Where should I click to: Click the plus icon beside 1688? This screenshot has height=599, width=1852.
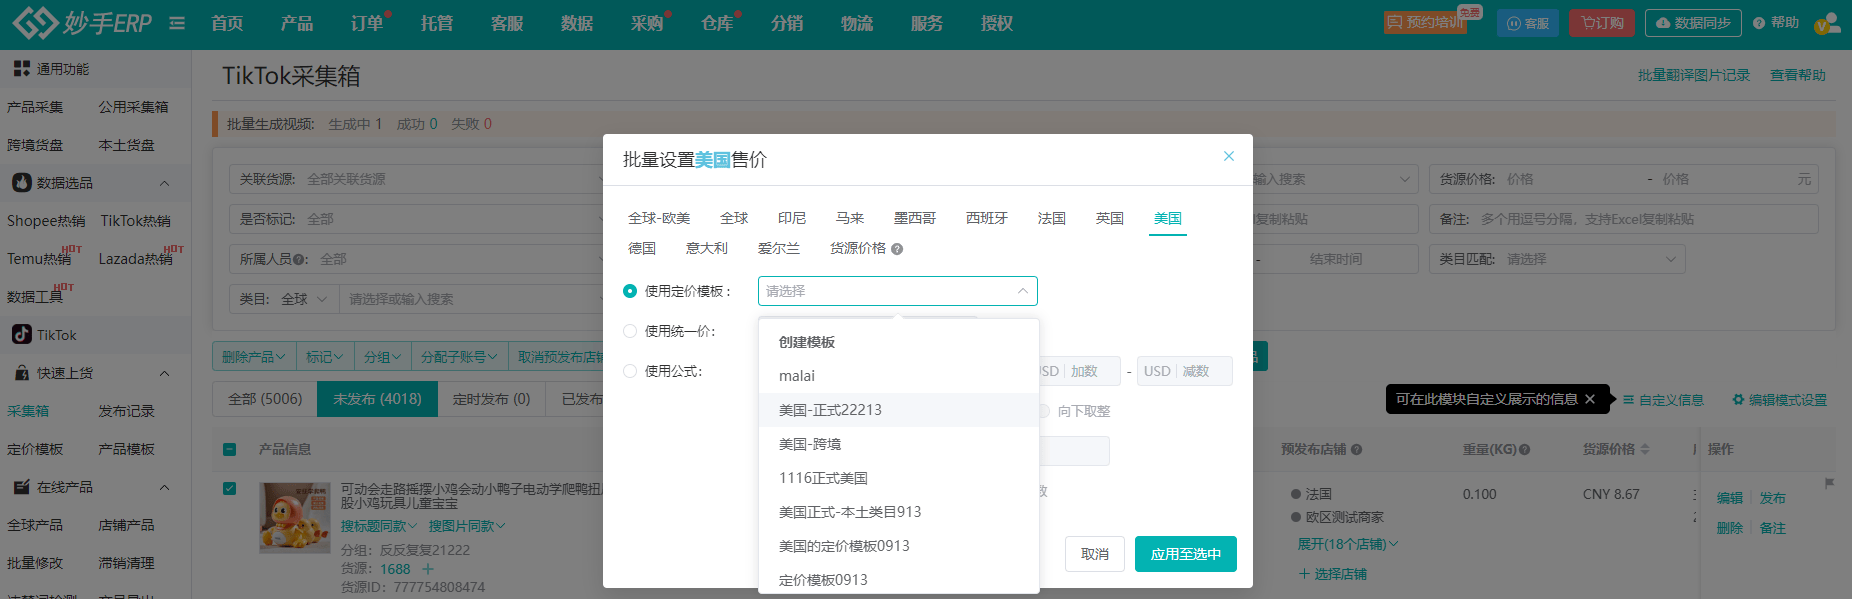tap(428, 569)
